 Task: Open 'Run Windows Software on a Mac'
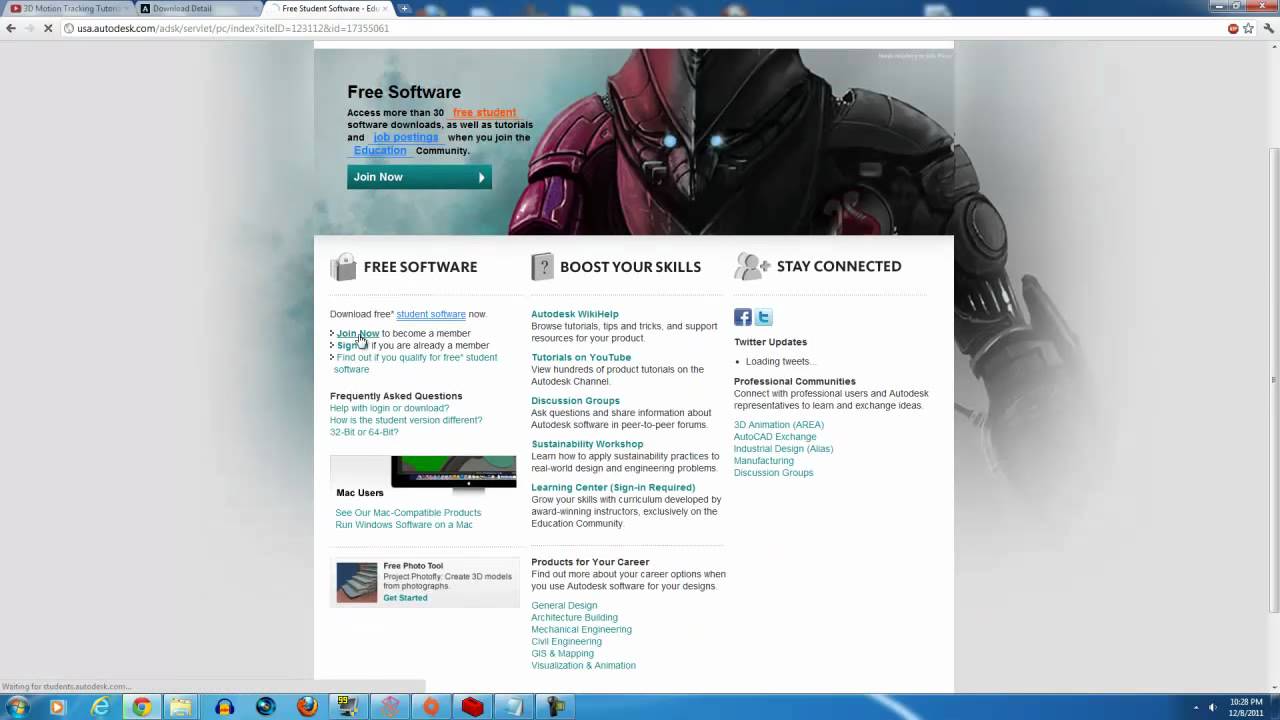click(x=404, y=525)
